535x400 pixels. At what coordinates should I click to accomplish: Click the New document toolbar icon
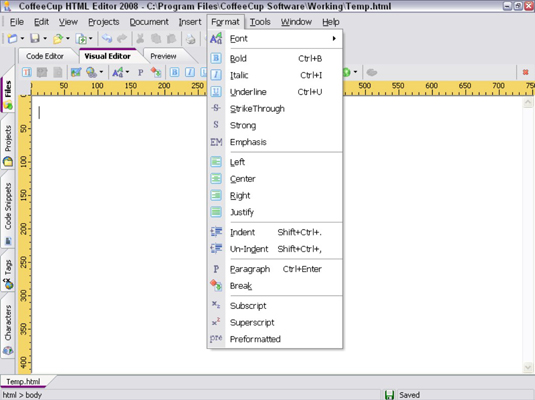click(x=12, y=39)
